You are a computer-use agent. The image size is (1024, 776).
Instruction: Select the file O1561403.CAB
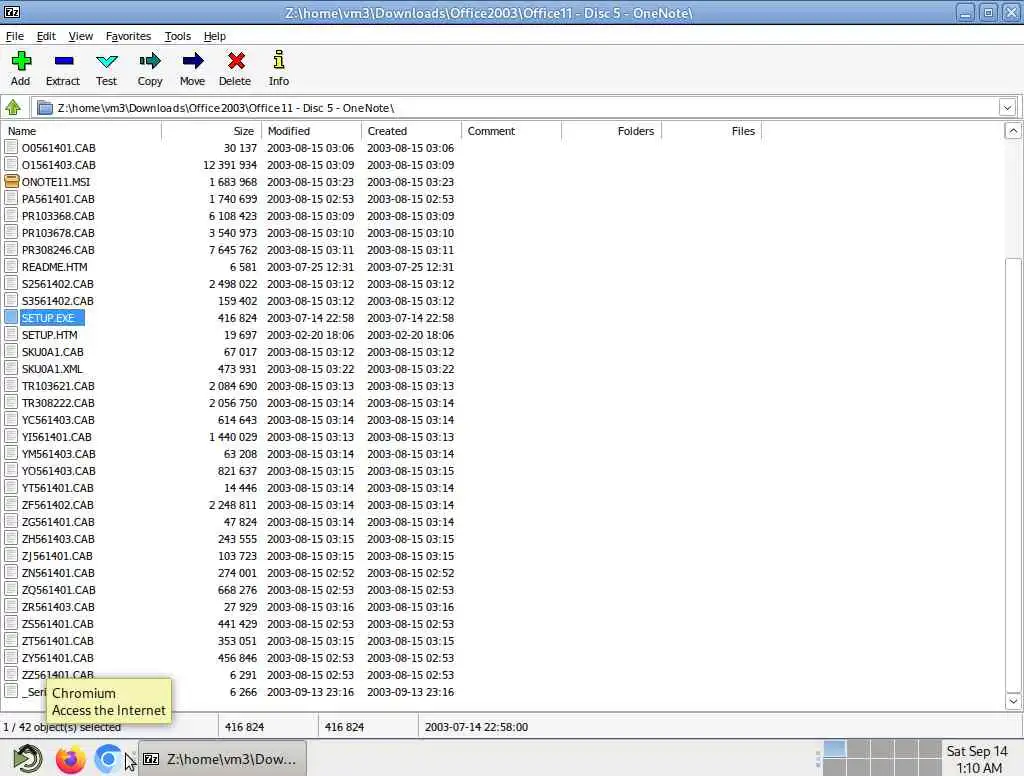(59, 165)
